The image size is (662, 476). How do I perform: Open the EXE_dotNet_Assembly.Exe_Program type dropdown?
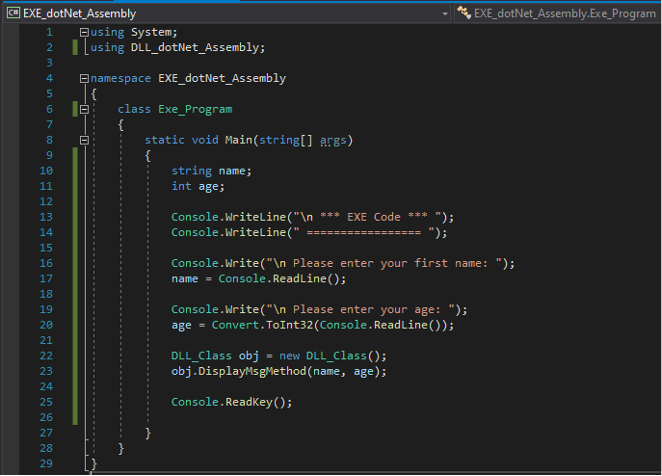tap(558, 14)
